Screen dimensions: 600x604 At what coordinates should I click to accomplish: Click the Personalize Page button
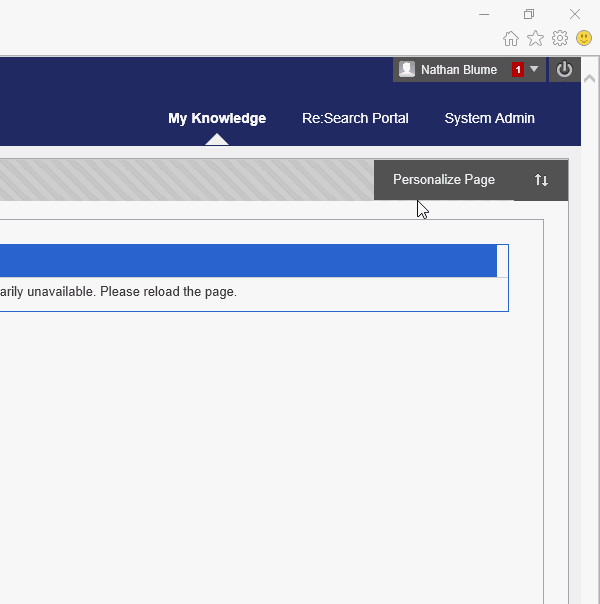coord(444,180)
